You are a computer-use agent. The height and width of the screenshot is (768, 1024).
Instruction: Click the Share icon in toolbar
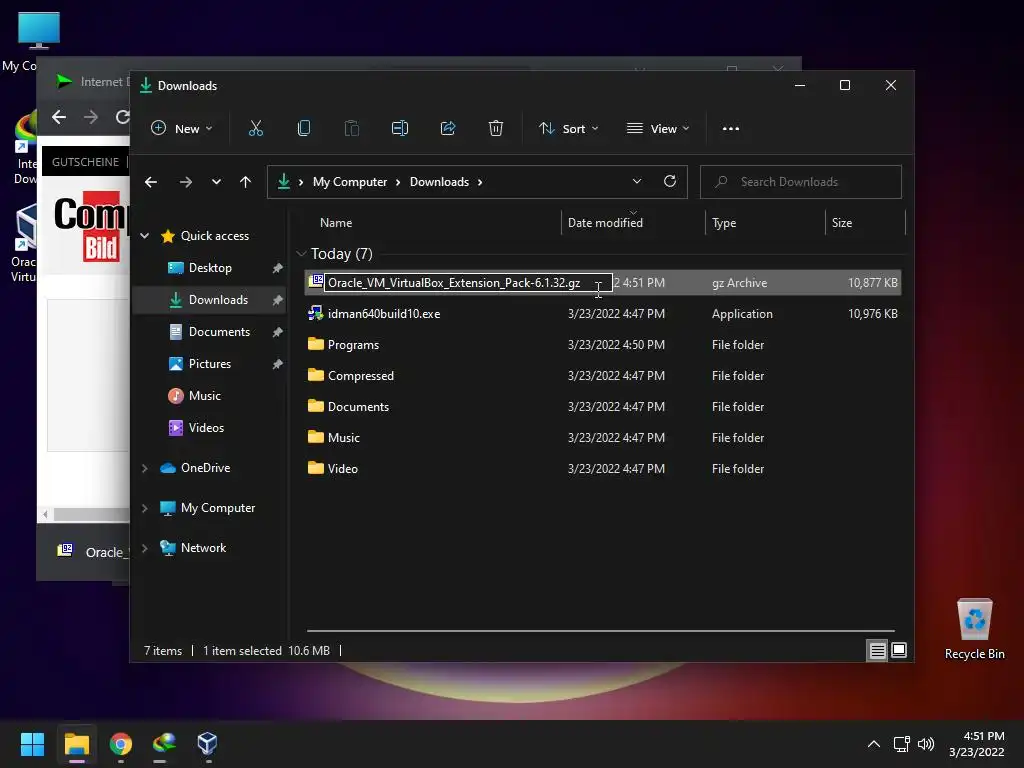coord(448,129)
